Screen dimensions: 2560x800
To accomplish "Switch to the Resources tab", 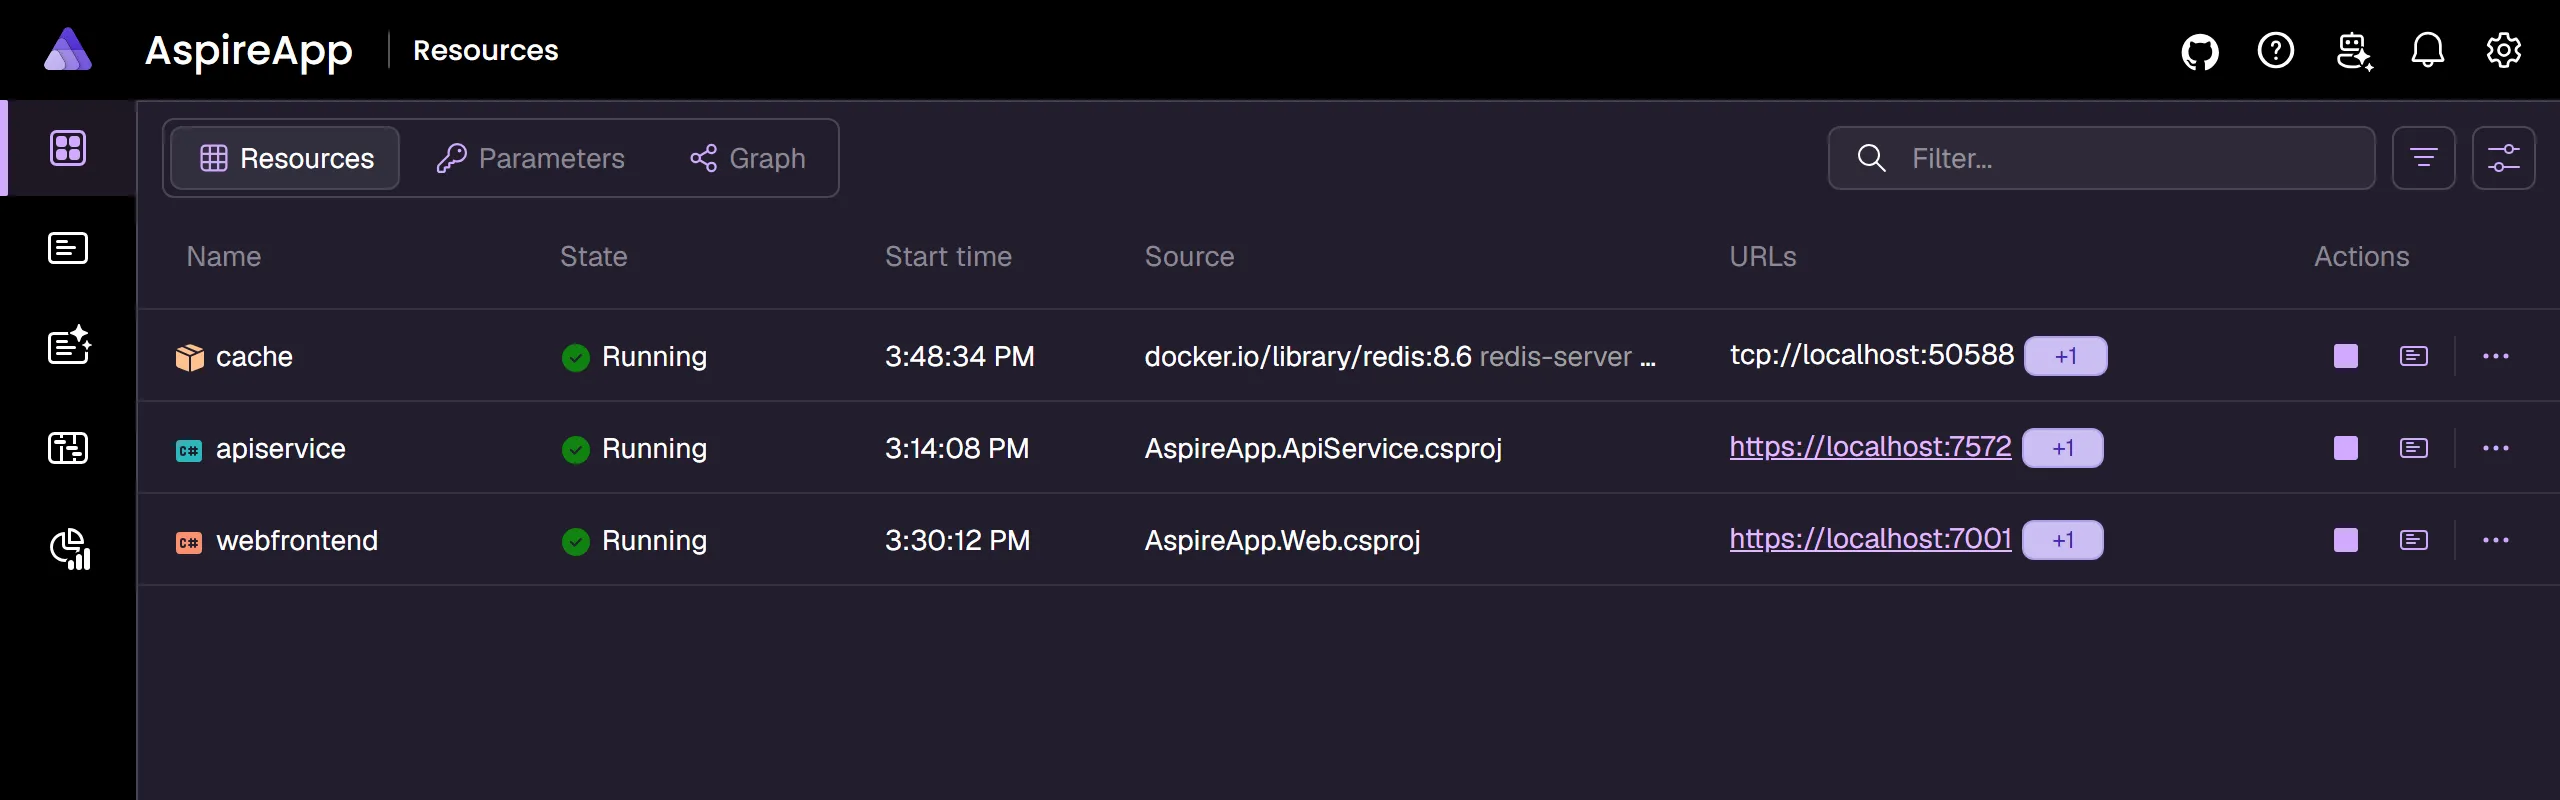I will click(x=286, y=158).
